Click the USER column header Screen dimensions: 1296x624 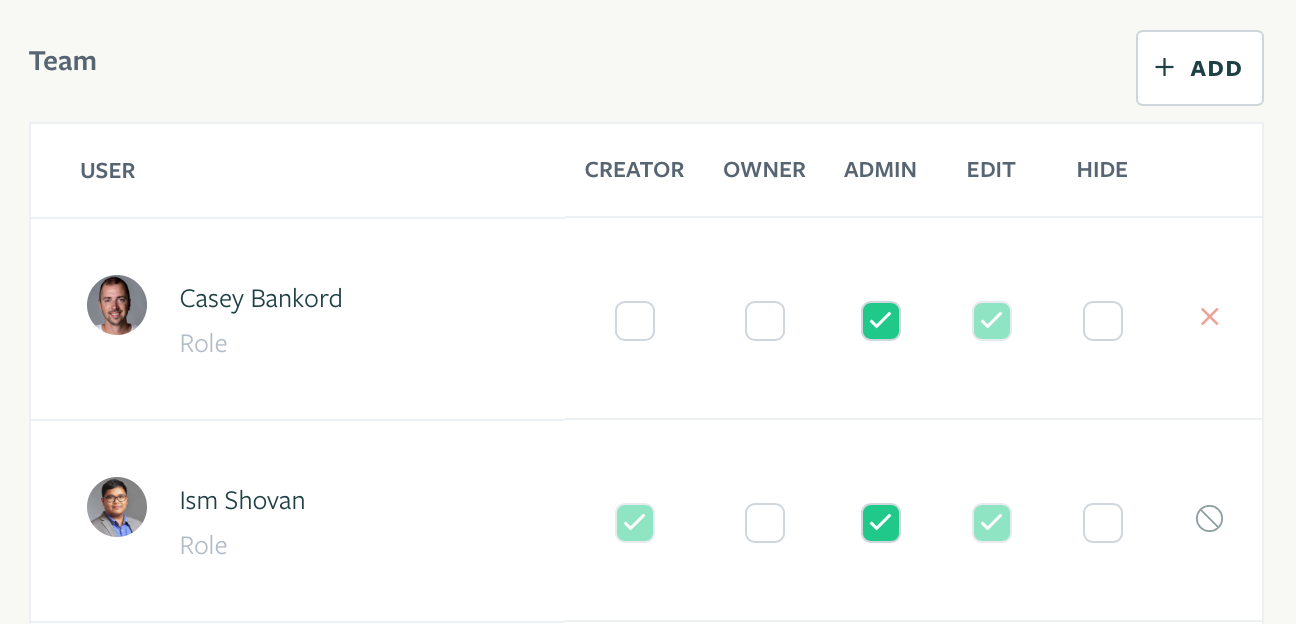point(108,171)
